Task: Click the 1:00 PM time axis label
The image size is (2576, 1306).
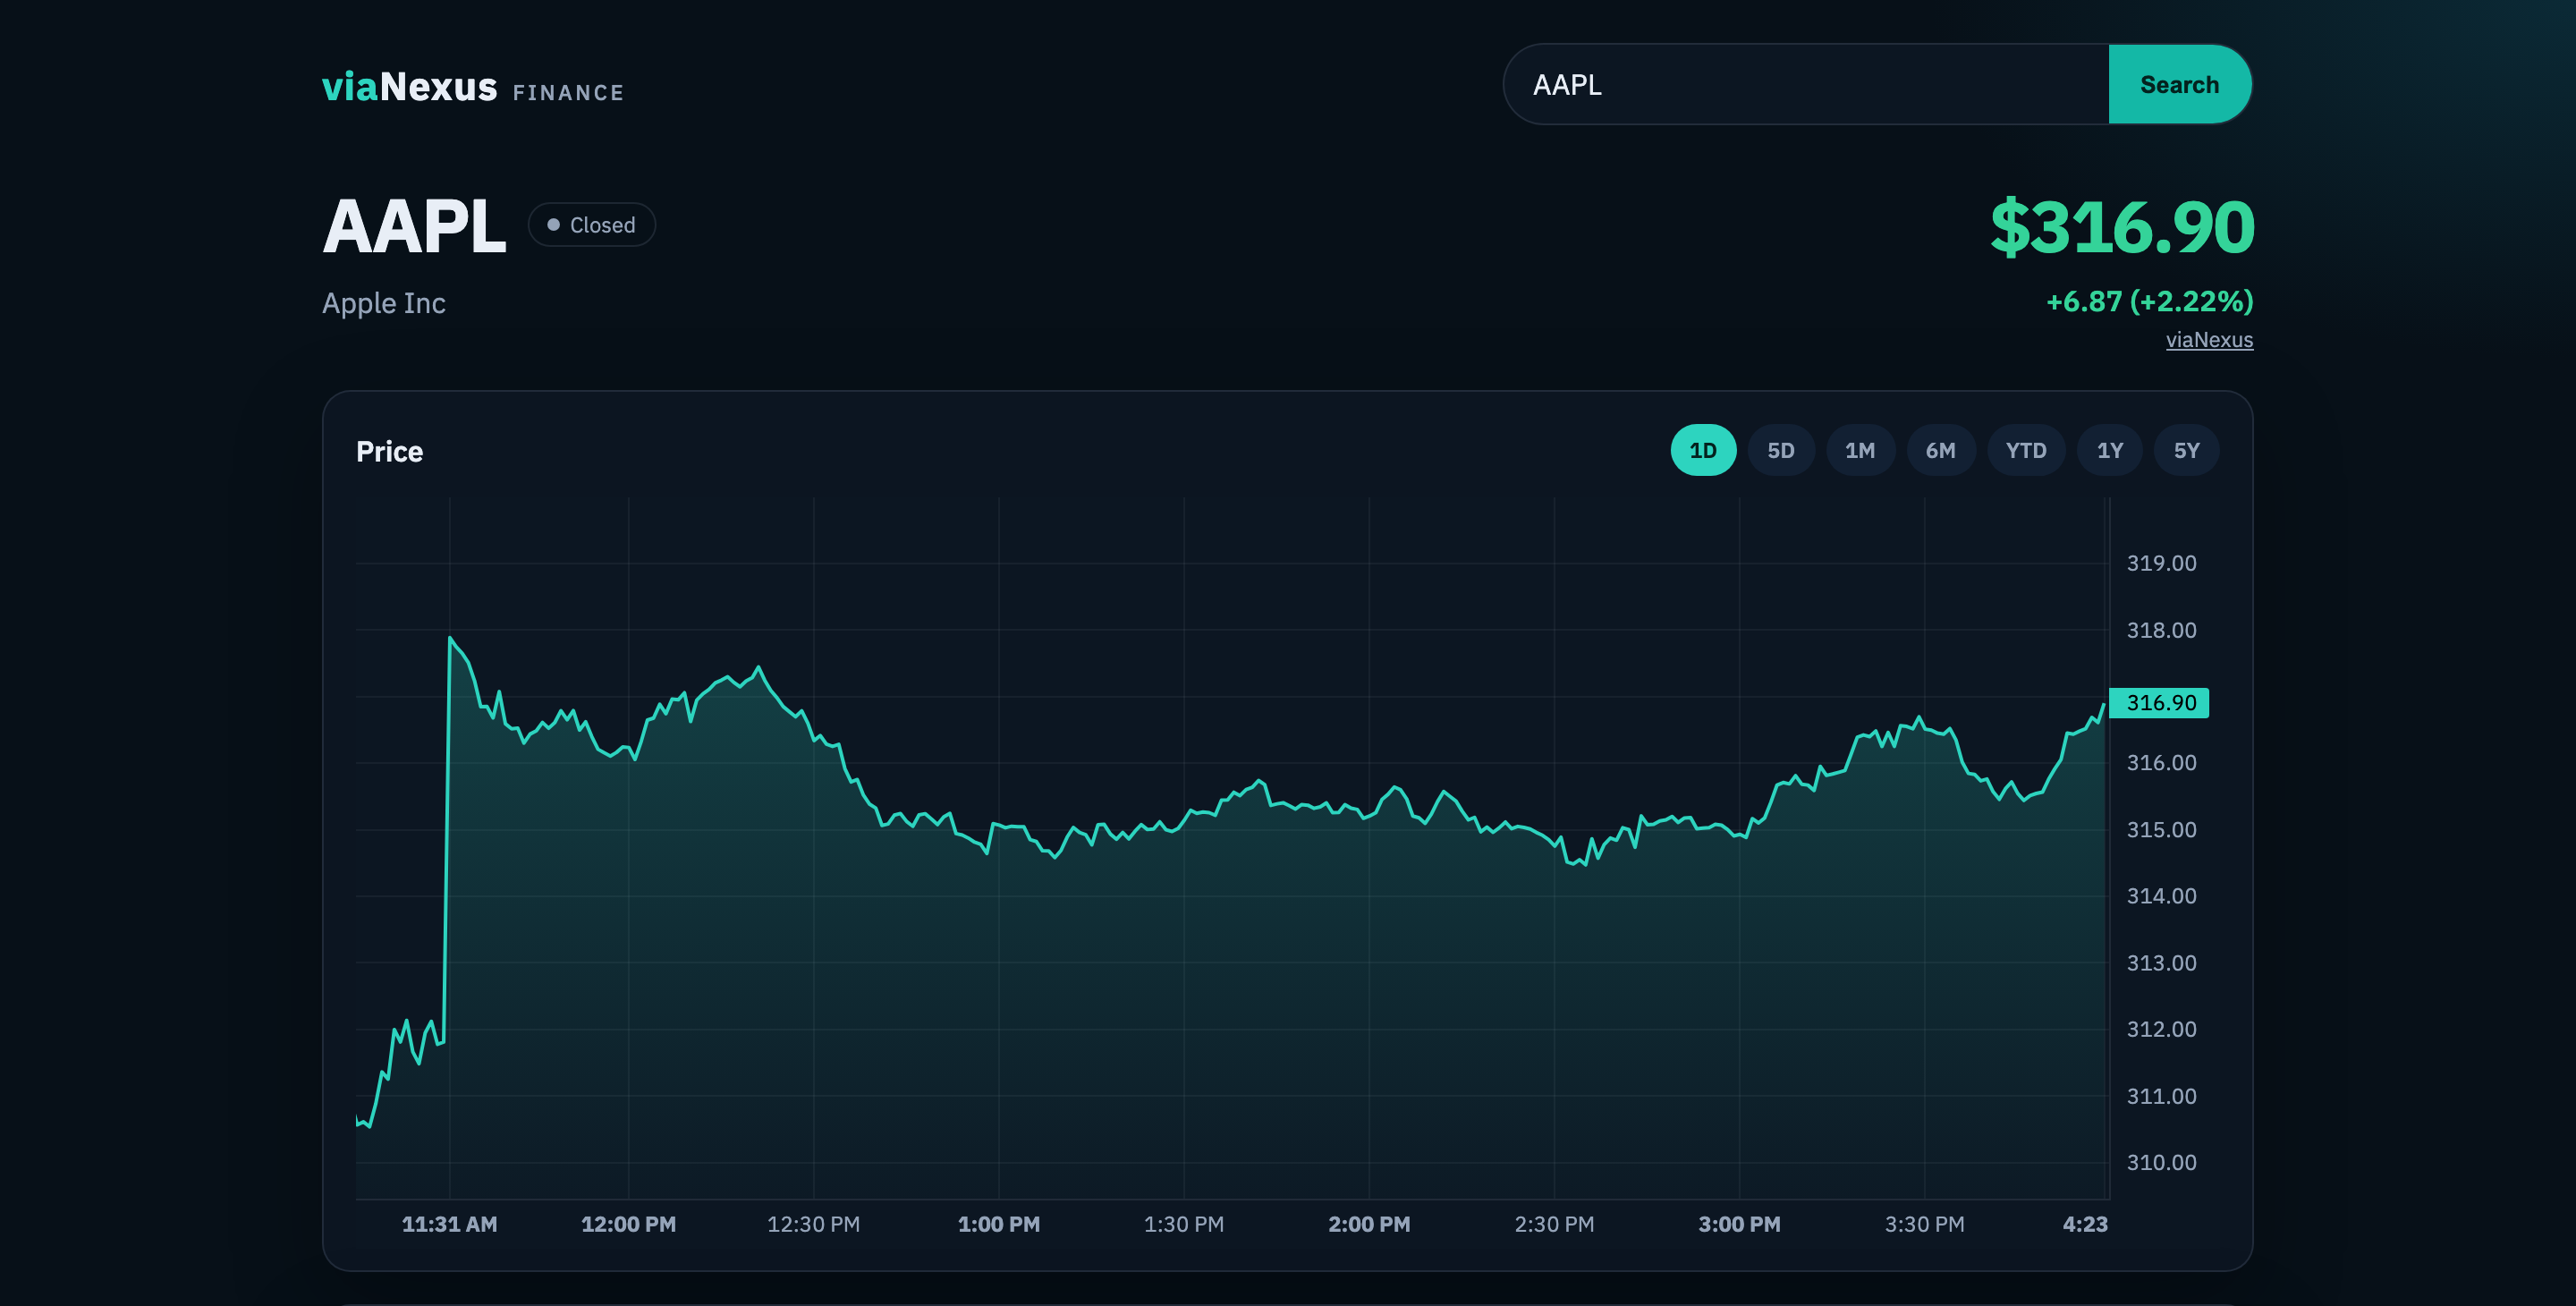Action: tap(998, 1224)
